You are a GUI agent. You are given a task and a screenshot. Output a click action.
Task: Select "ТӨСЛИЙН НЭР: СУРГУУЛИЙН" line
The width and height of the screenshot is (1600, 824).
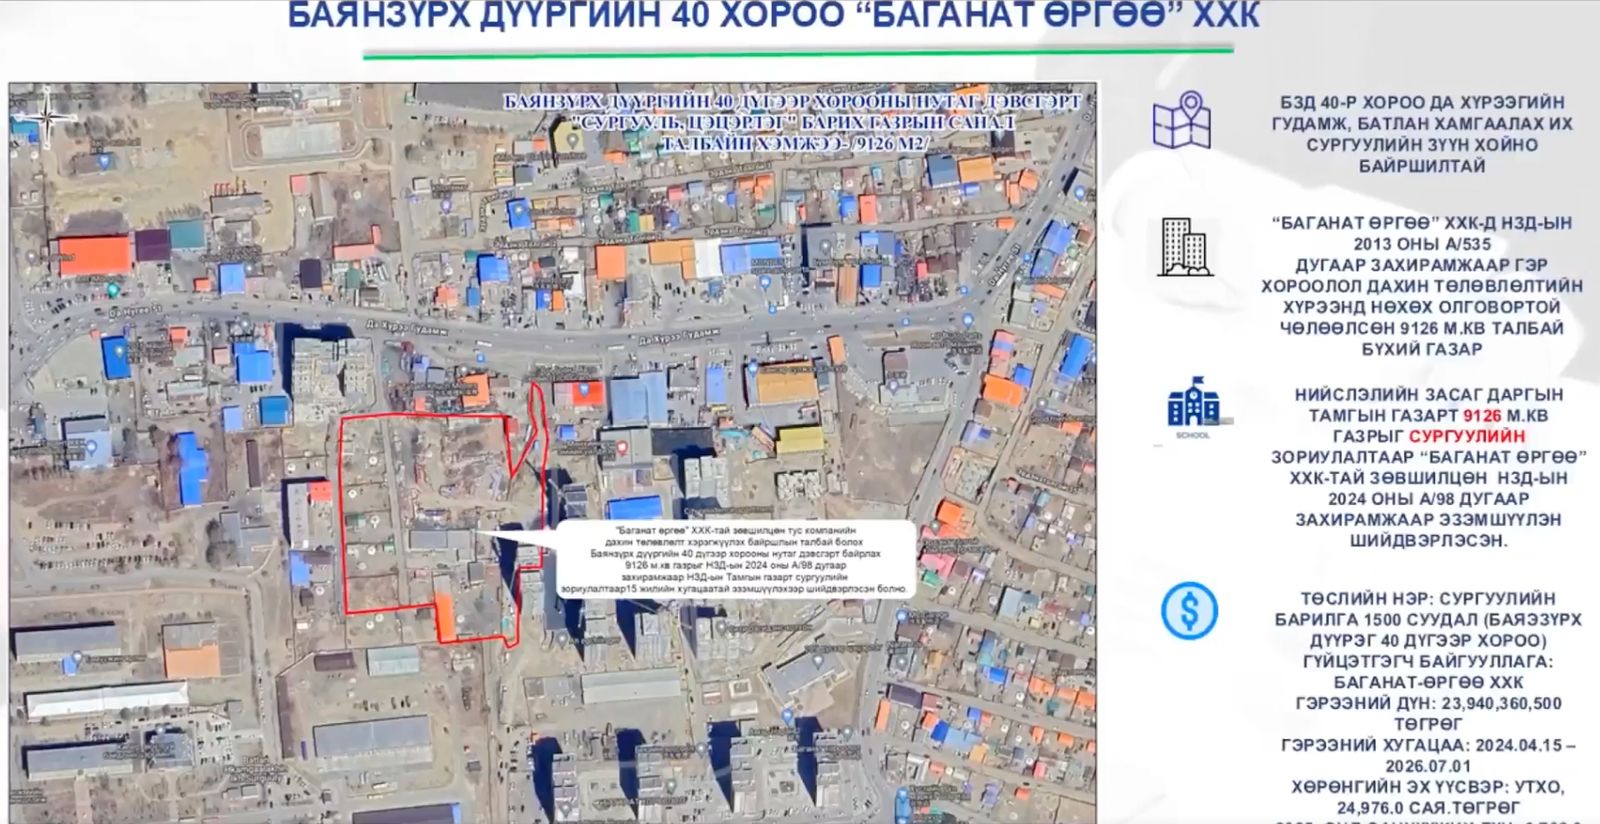[1427, 599]
